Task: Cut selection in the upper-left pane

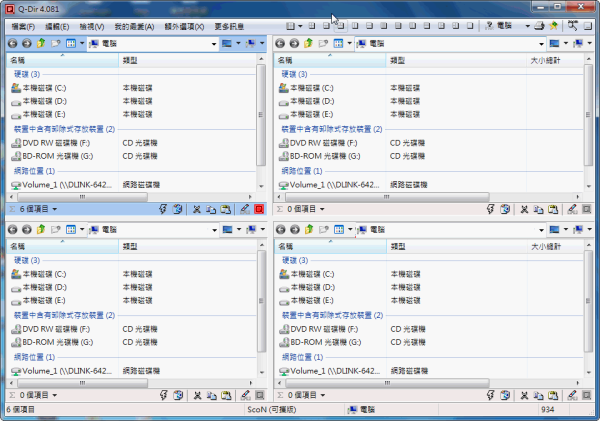Action: point(197,209)
